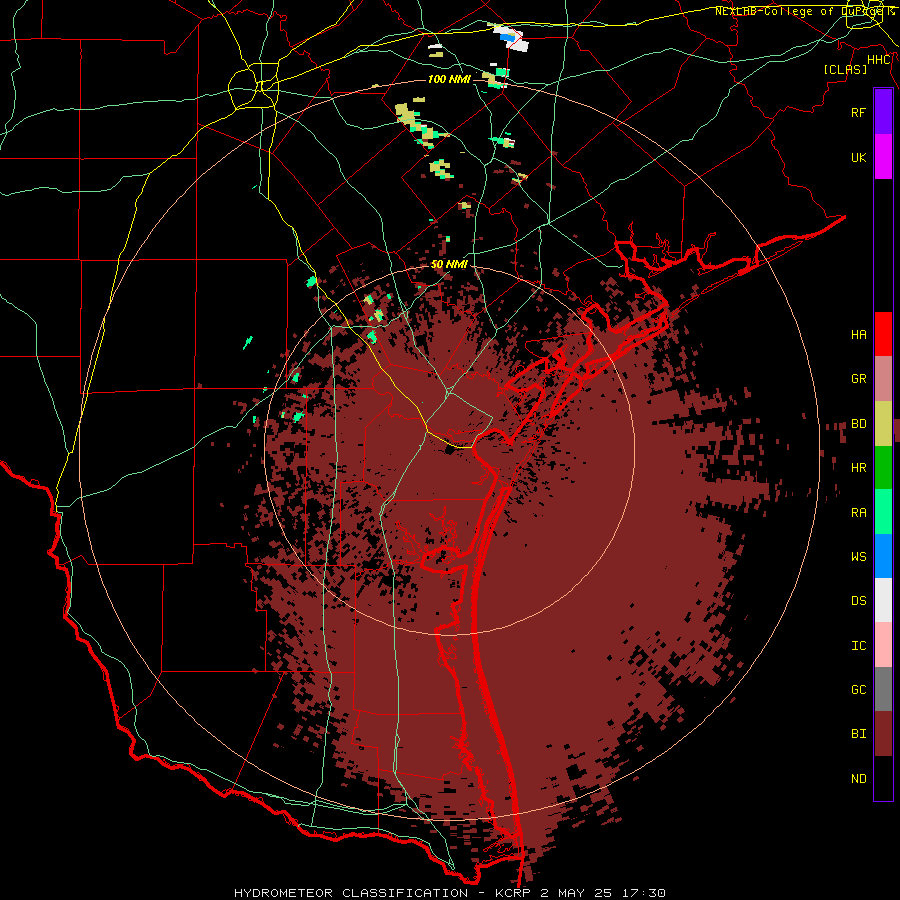The height and width of the screenshot is (900, 900).
Task: Click the HHC product code label
Action: 879,60
